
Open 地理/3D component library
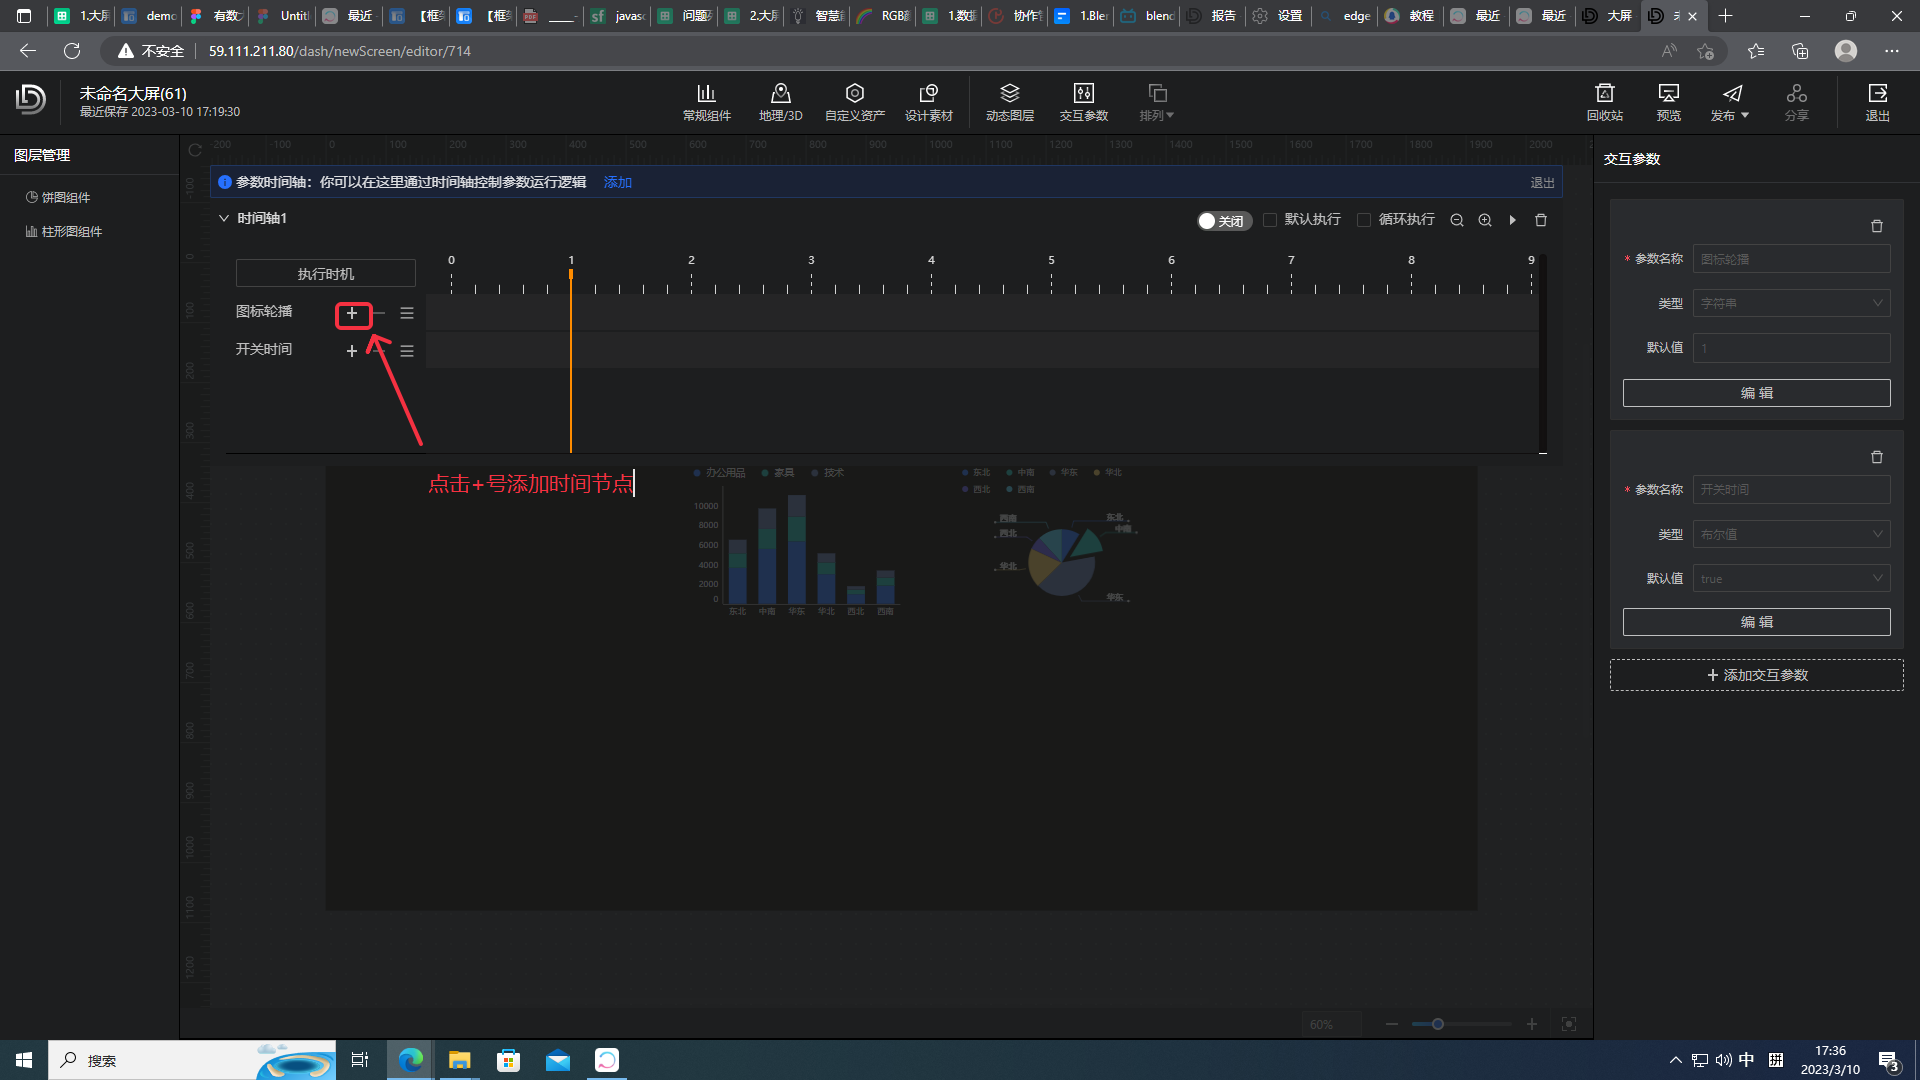780,102
